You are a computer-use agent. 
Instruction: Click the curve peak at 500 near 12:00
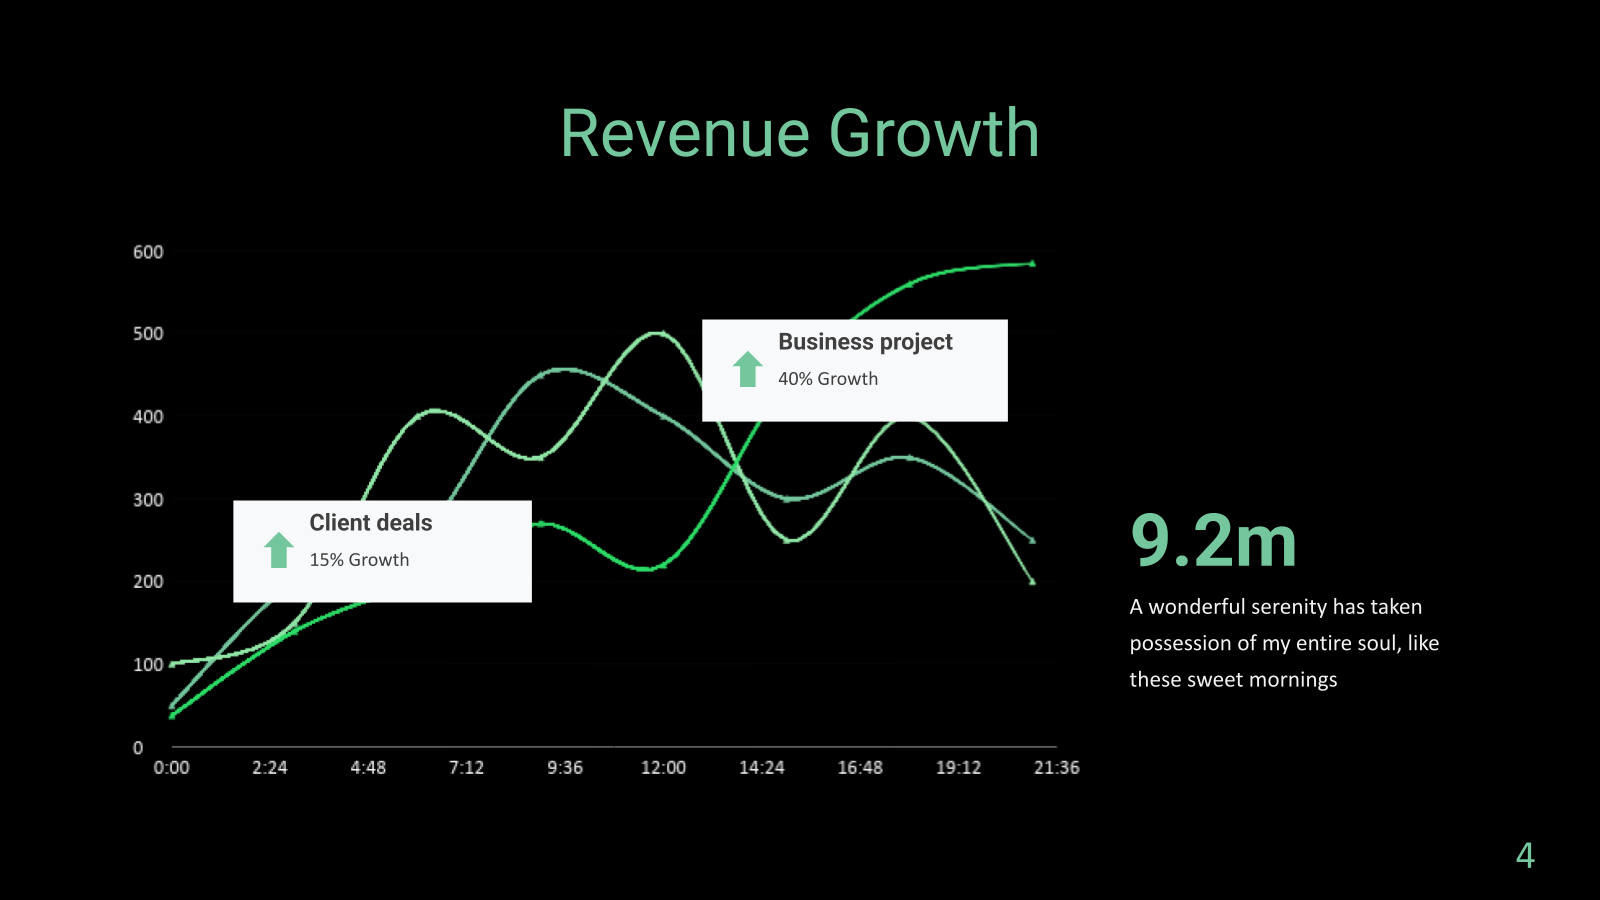659,333
